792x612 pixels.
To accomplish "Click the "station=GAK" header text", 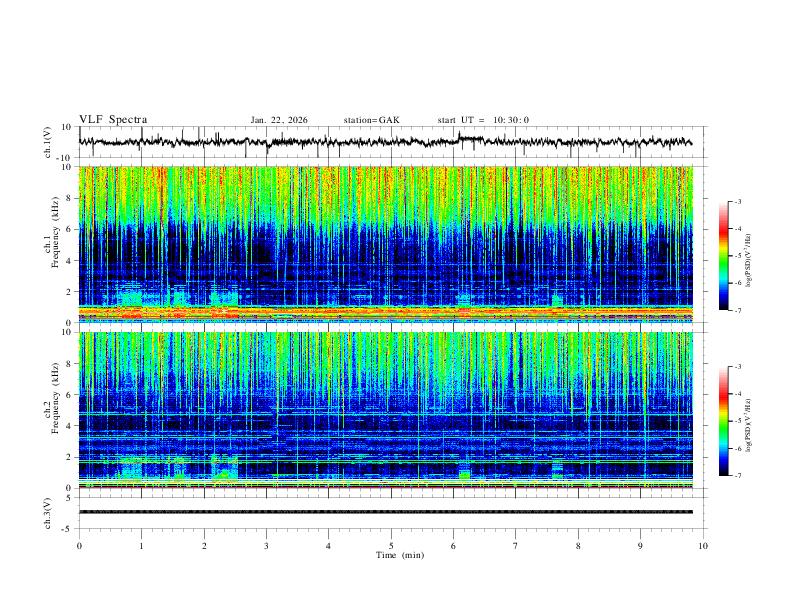I will [371, 120].
